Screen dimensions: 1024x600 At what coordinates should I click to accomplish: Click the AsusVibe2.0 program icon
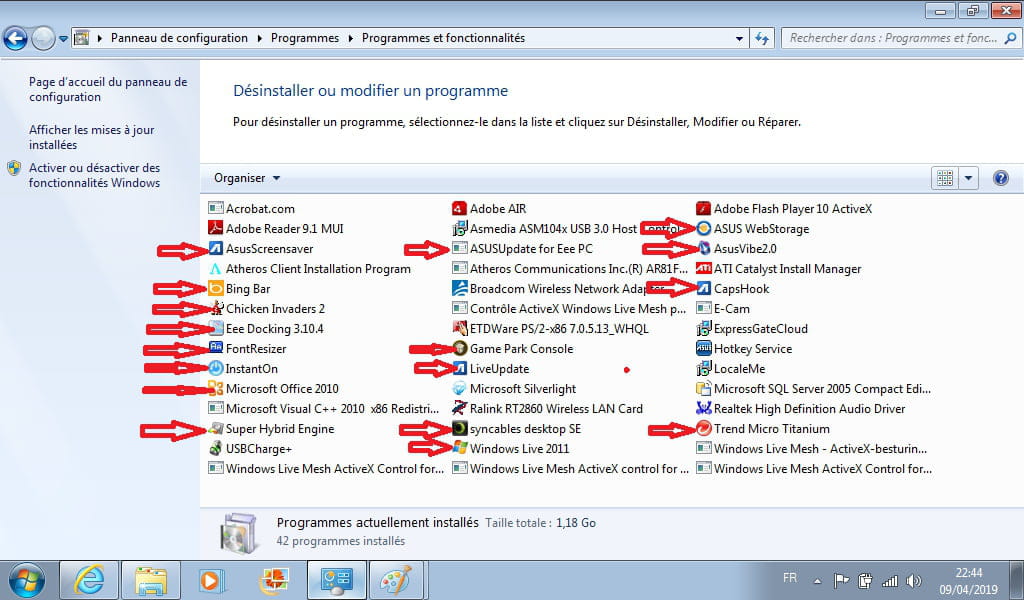coord(703,248)
